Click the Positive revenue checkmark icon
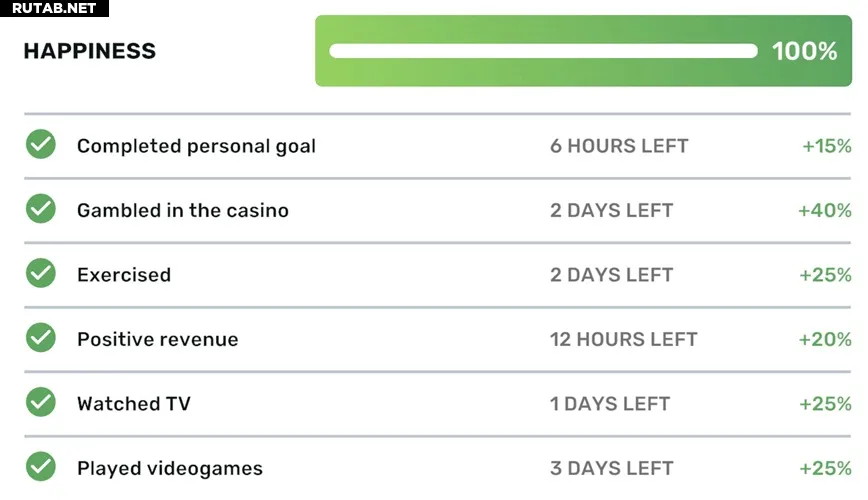 (41, 337)
